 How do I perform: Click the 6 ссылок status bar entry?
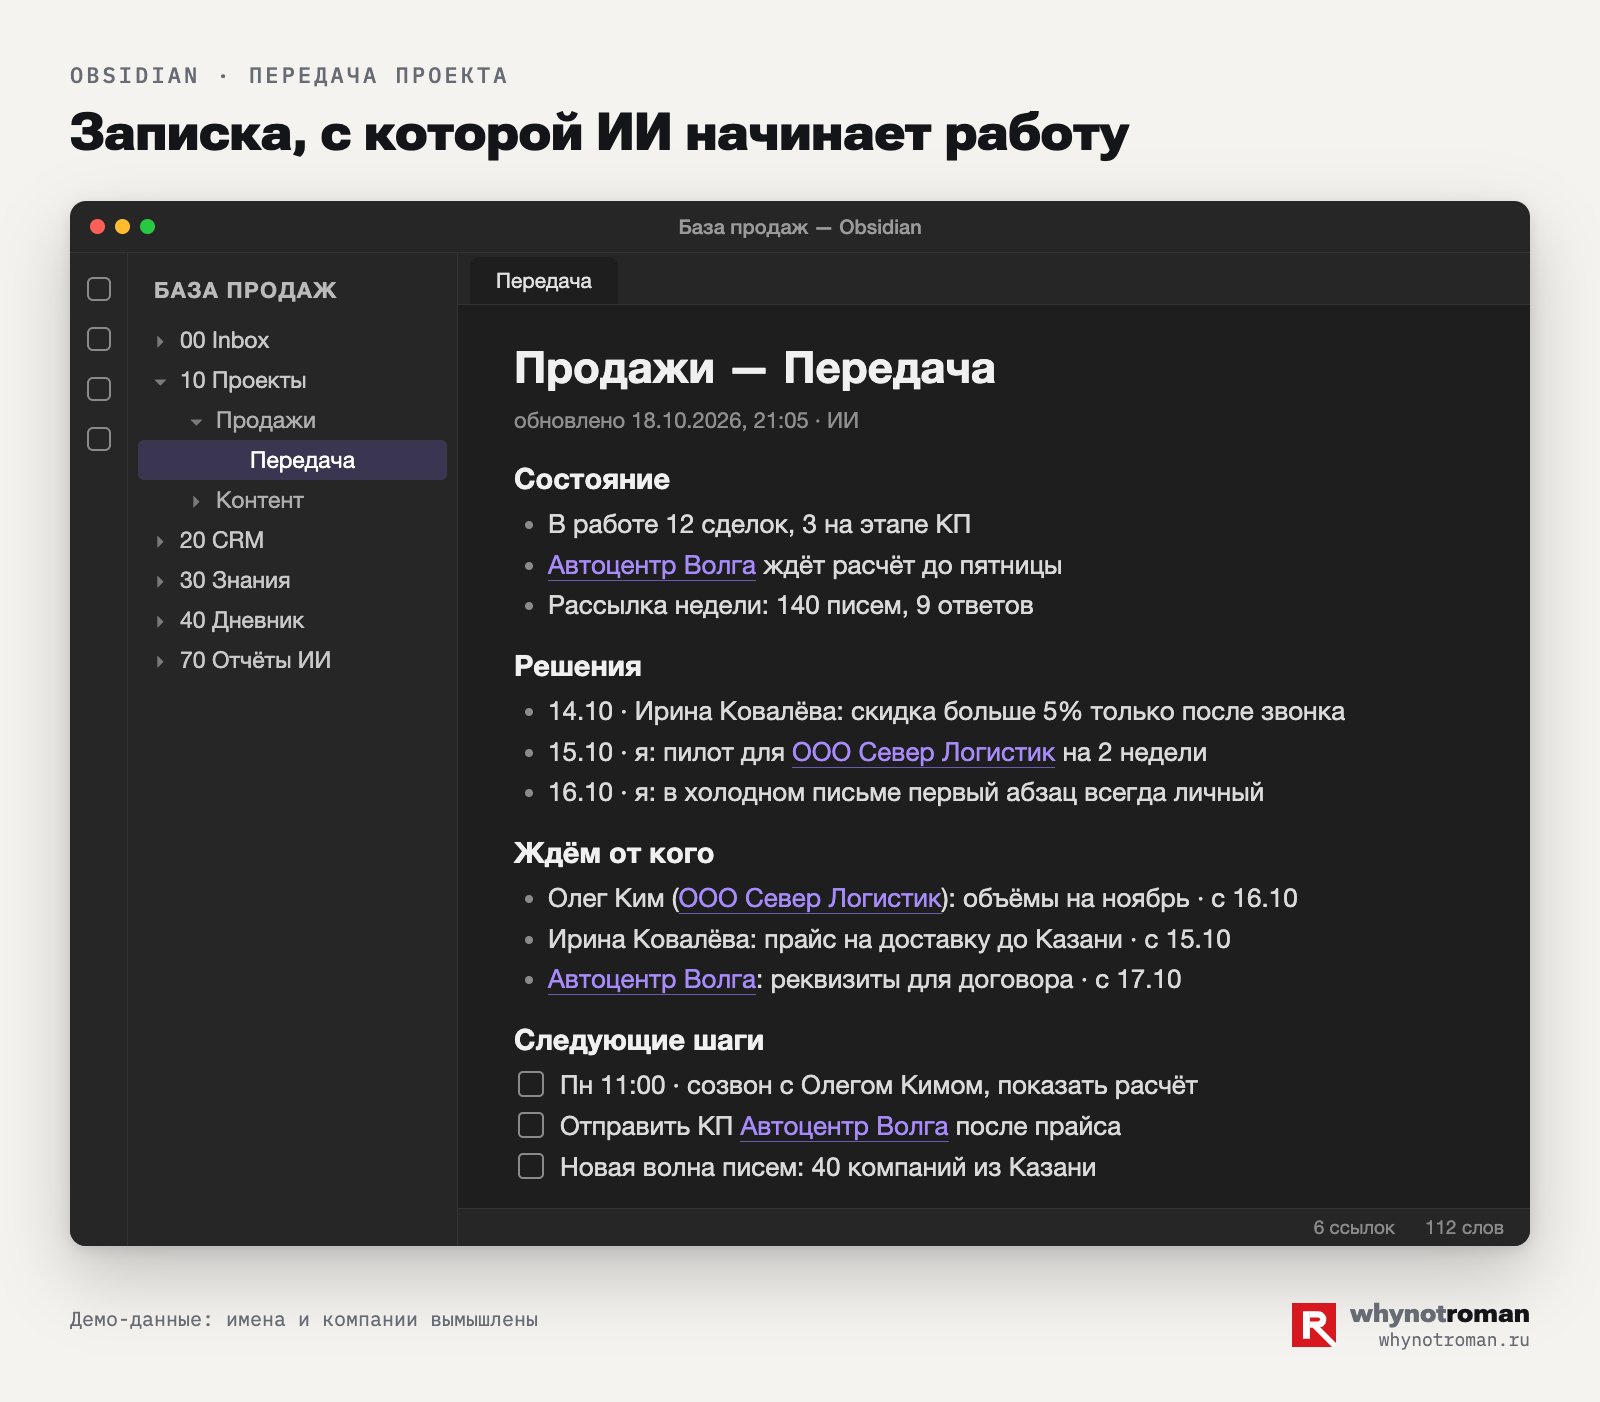tap(1354, 1227)
